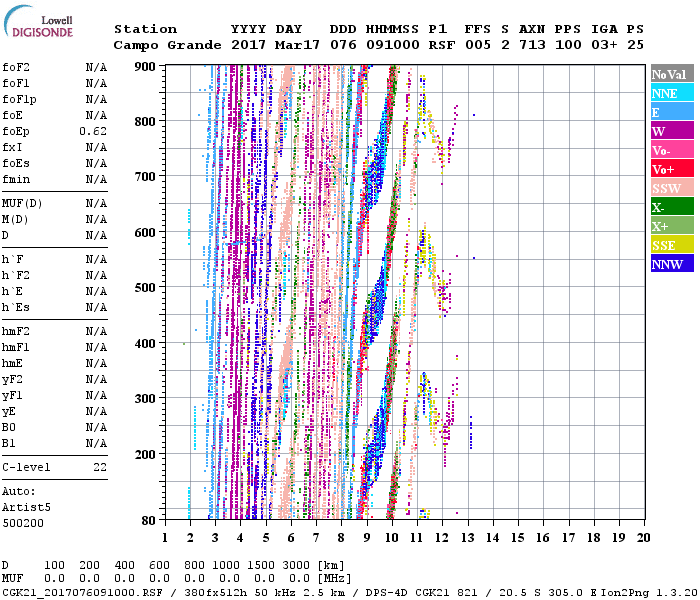This screenshot has width=700, height=600.
Task: Click the B1 parameter label
Action: tap(8, 443)
